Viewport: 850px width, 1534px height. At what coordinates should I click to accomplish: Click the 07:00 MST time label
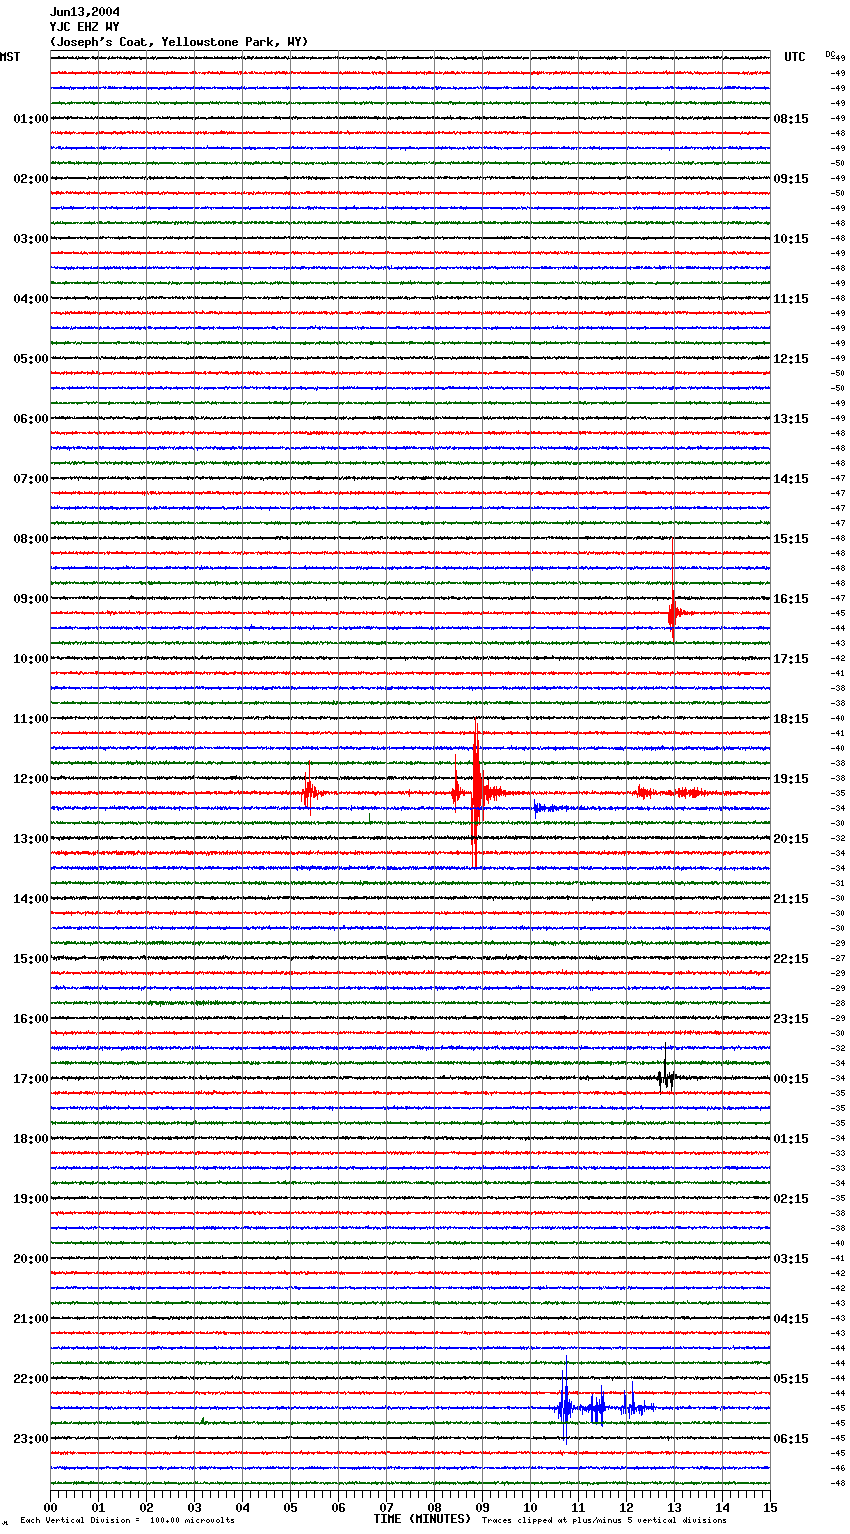tap(31, 479)
